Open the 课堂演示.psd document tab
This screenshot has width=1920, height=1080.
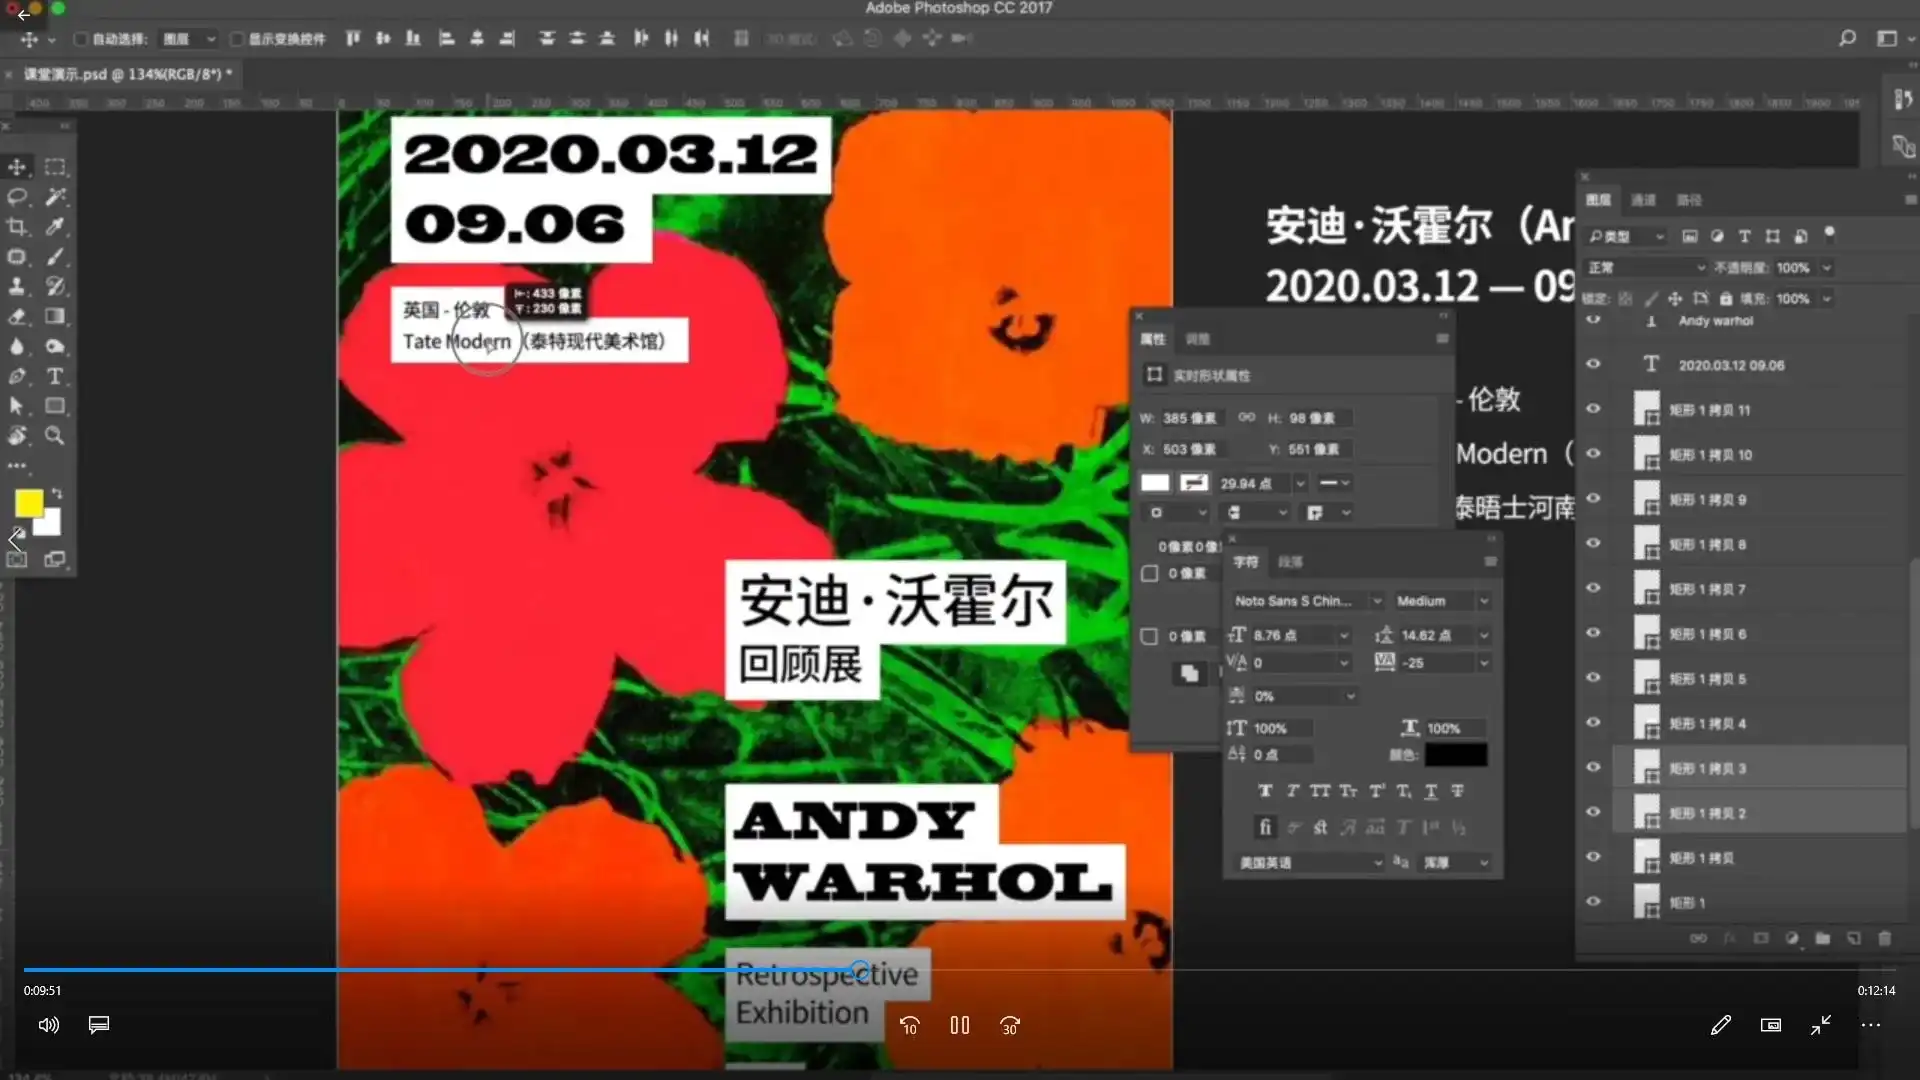[126, 74]
